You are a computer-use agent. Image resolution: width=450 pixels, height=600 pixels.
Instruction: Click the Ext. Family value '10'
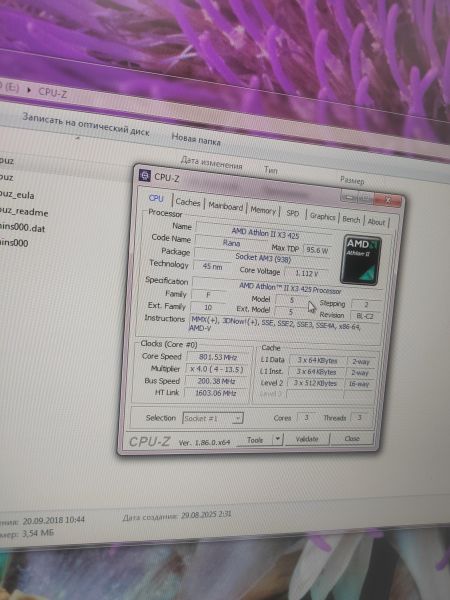[x=208, y=307]
